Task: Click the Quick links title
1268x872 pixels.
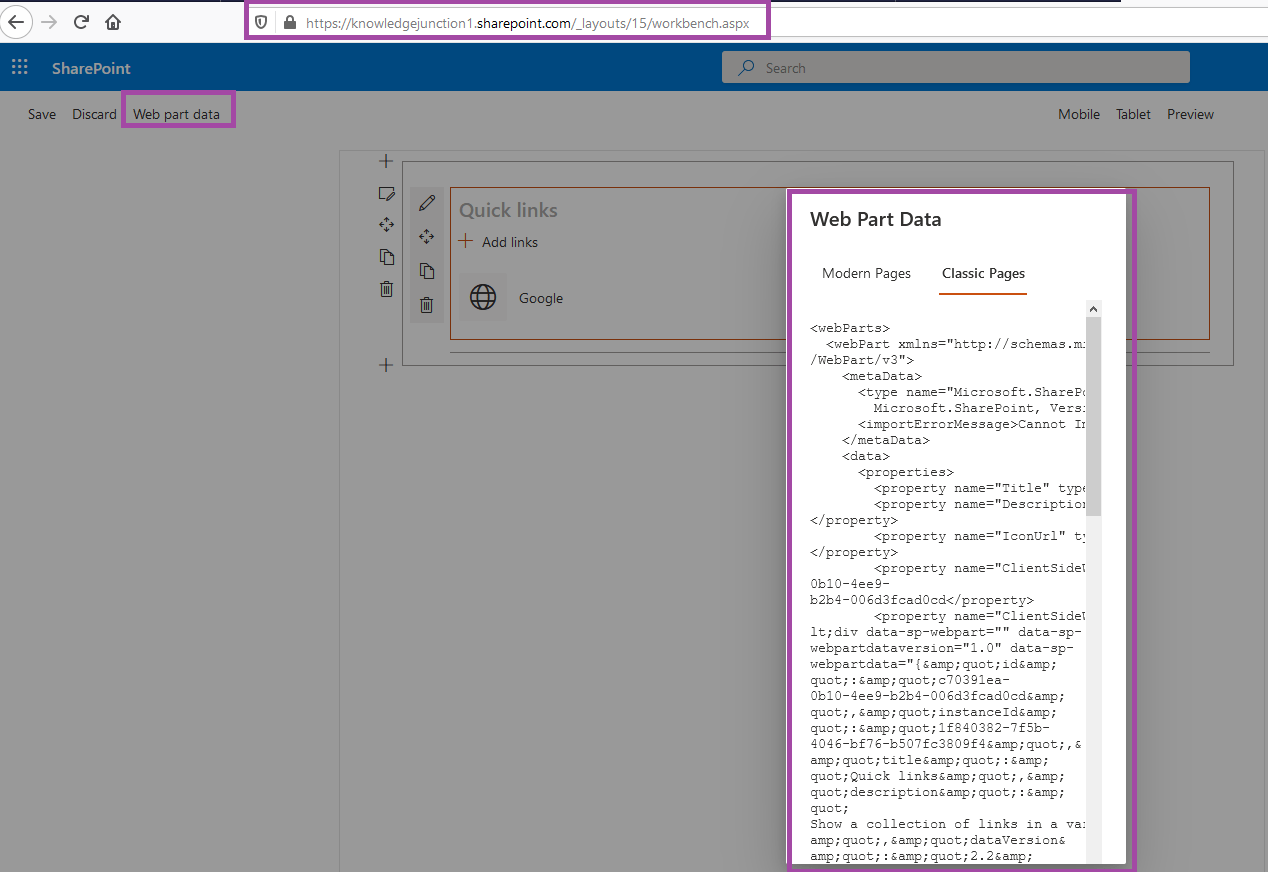Action: pyautogui.click(x=508, y=210)
